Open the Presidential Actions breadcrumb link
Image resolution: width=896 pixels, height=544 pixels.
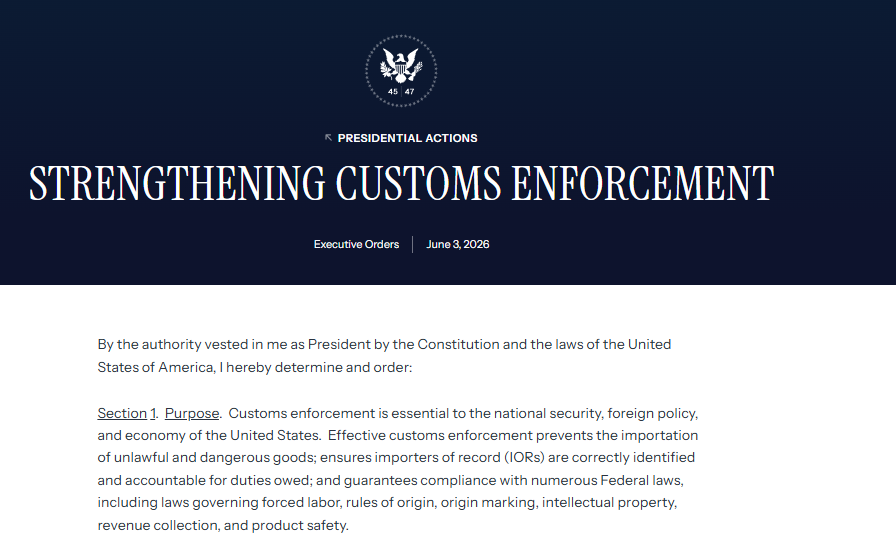click(x=407, y=138)
